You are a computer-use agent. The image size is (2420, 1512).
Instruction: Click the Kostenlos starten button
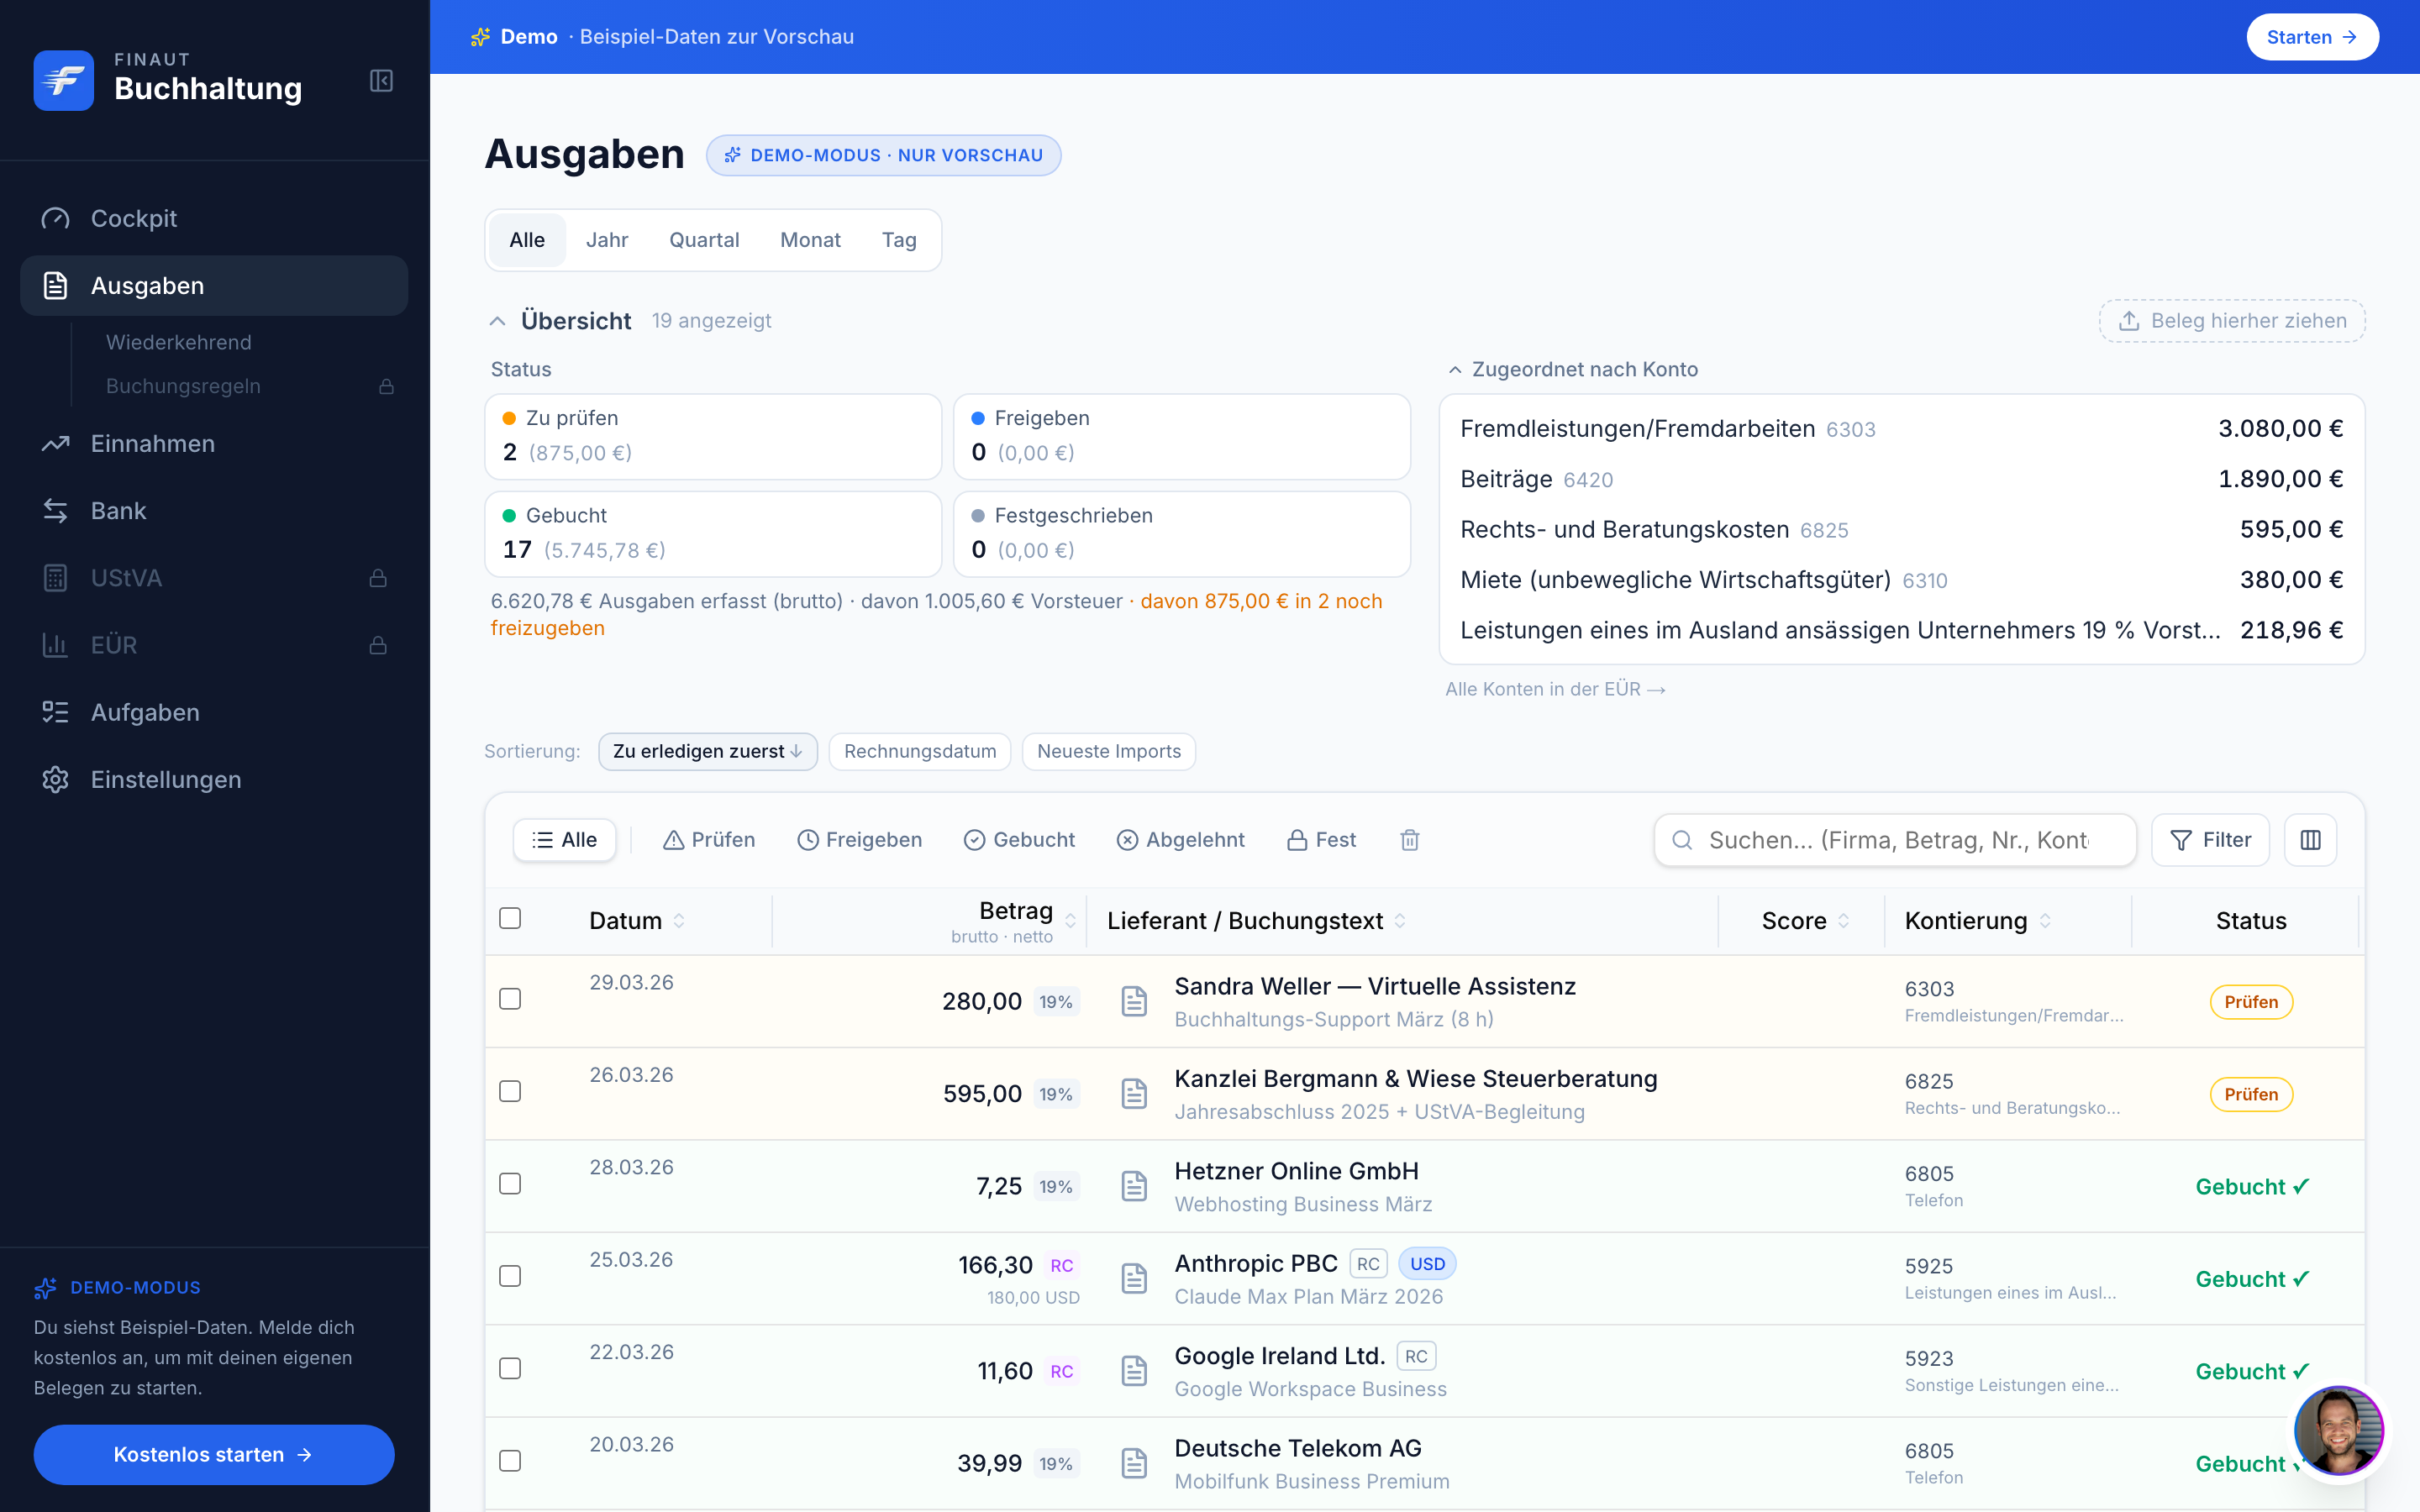pyautogui.click(x=214, y=1454)
